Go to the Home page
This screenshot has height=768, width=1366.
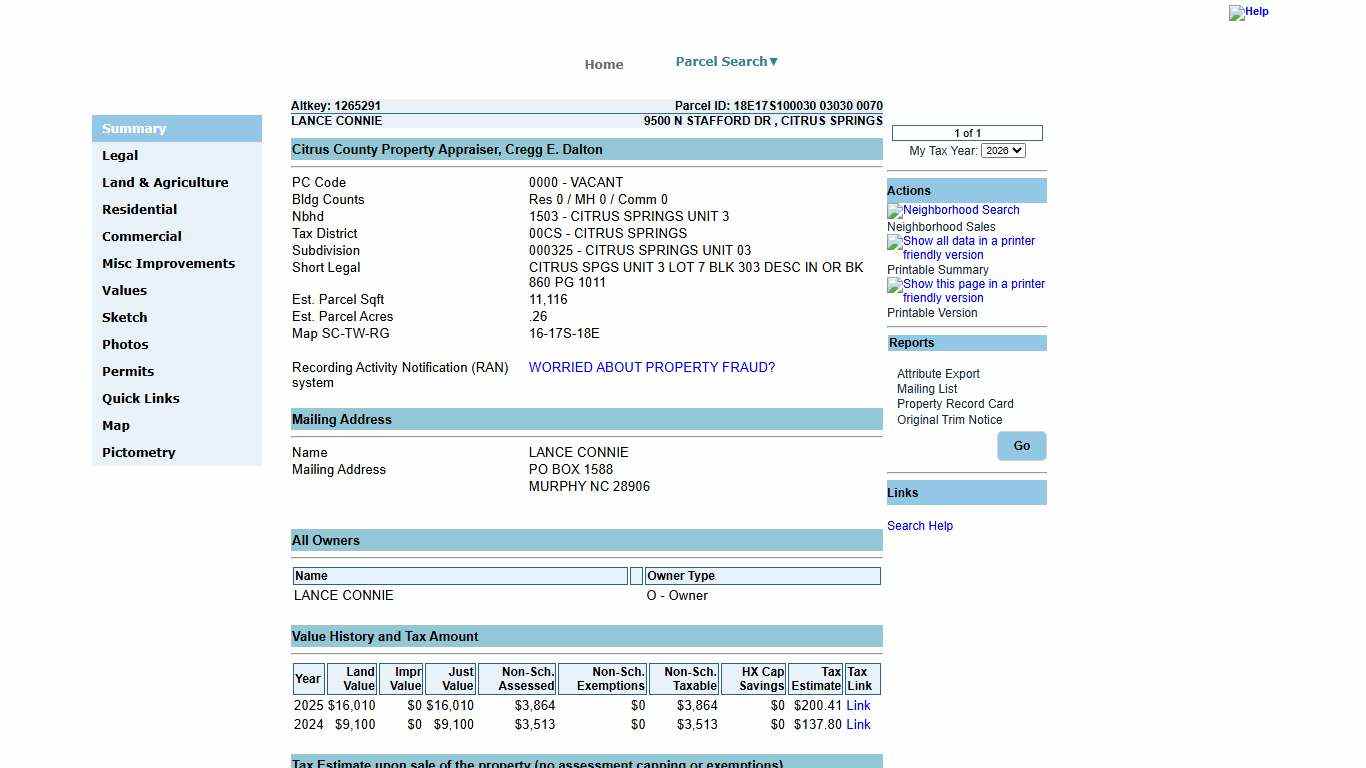tap(604, 65)
